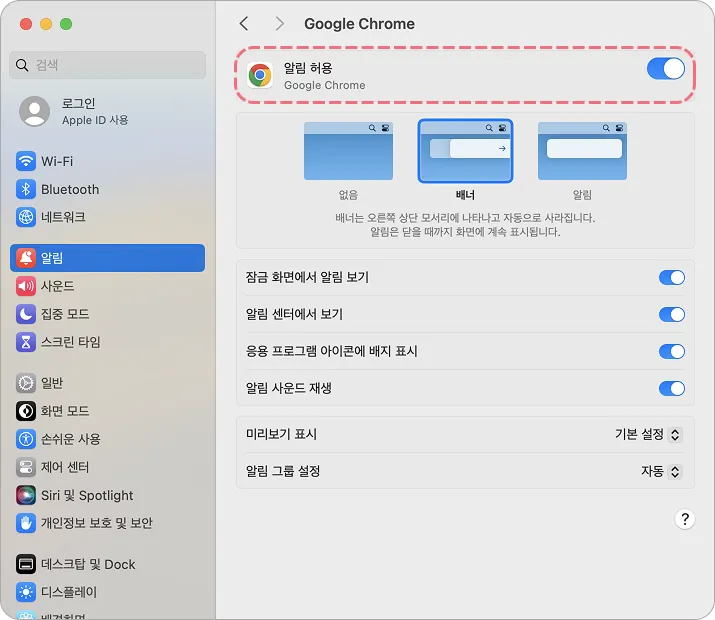
Task: Select the 알림 notification style thumbnail
Action: click(x=582, y=151)
